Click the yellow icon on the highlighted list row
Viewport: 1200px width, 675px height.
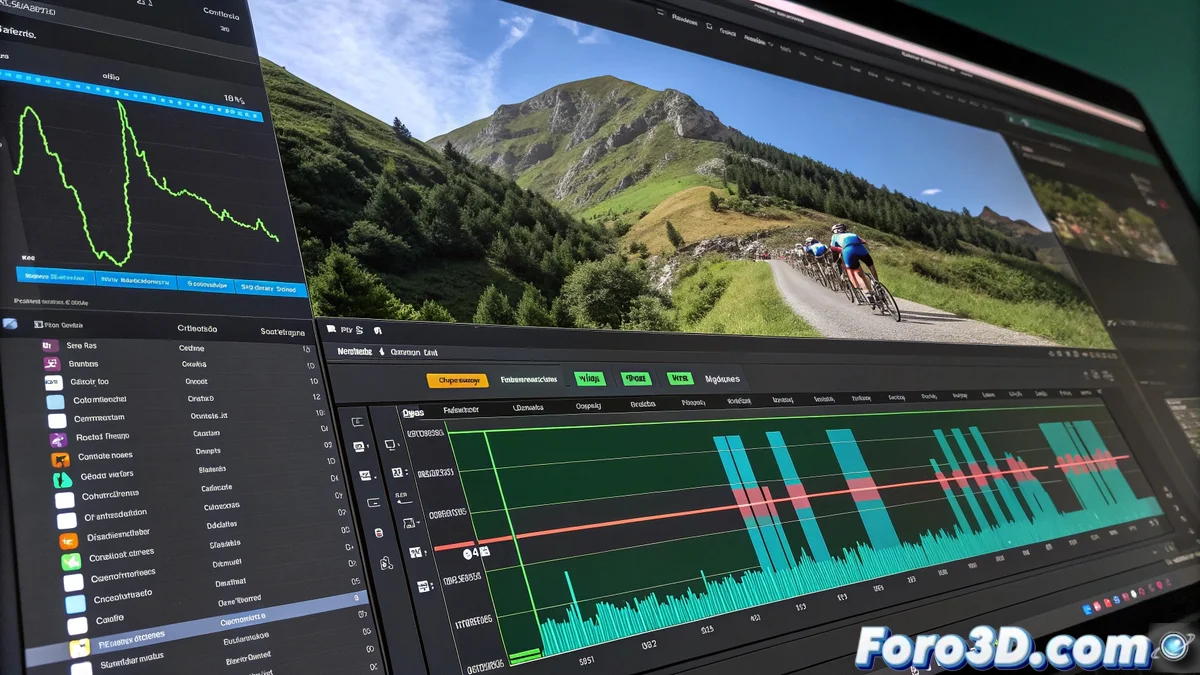click(80, 648)
